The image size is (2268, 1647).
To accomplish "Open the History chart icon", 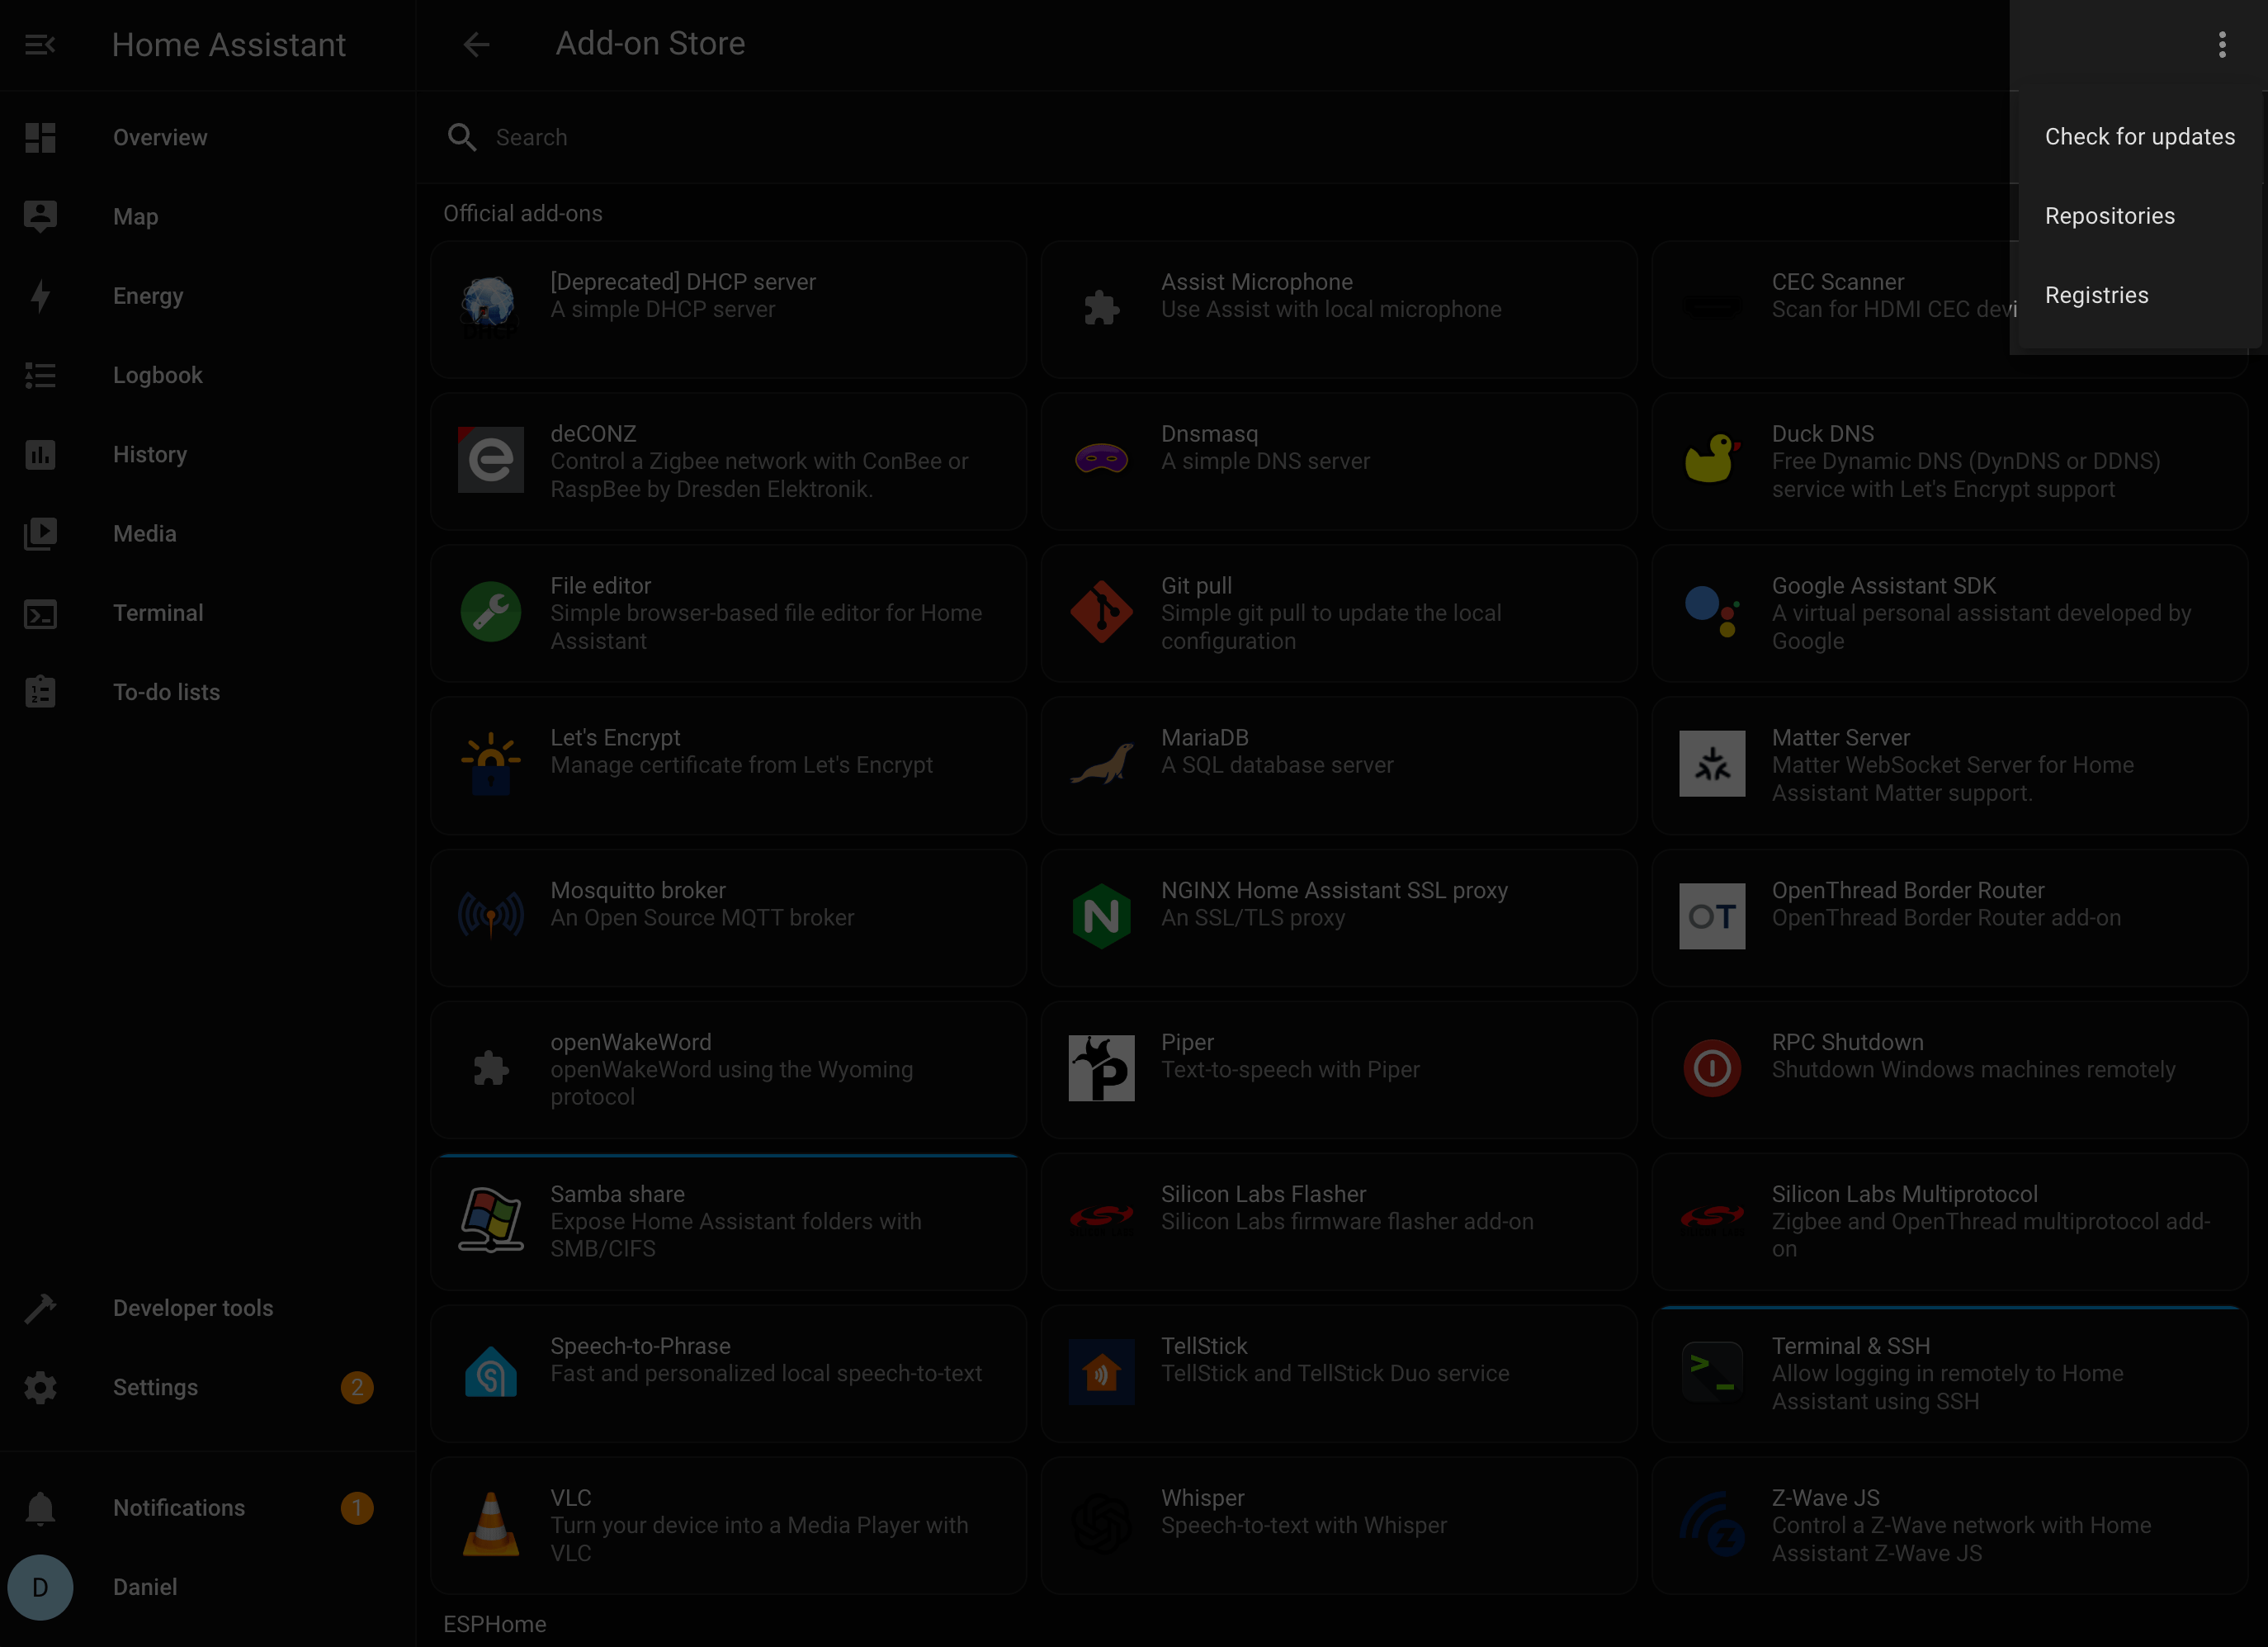I will point(40,454).
